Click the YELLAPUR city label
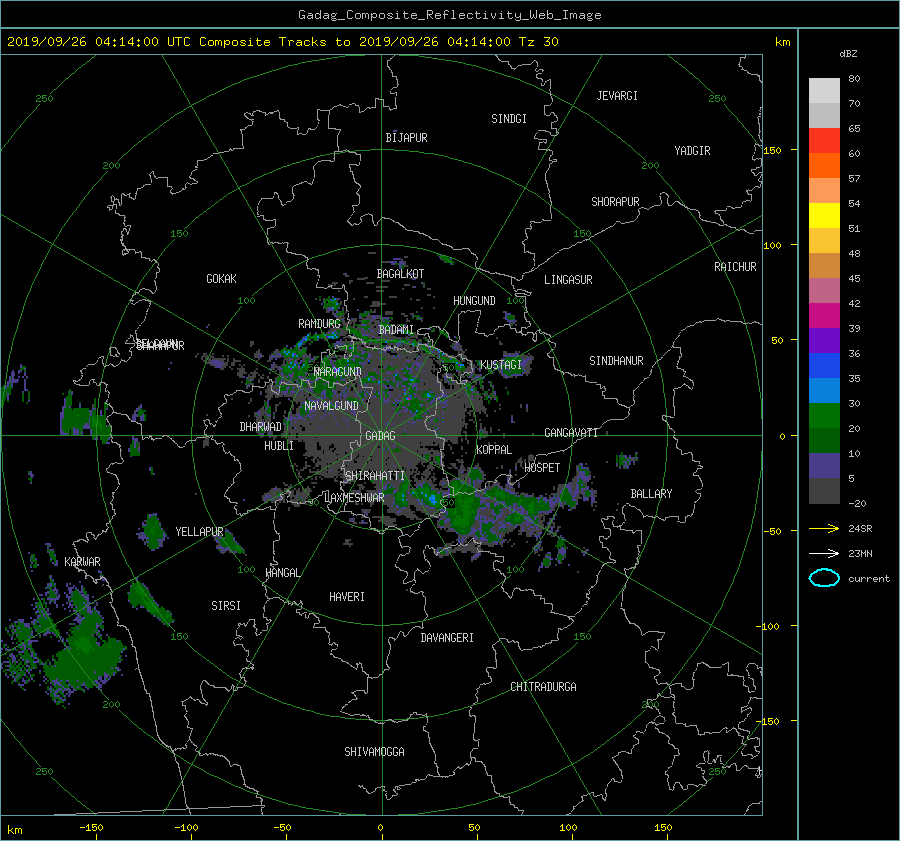Viewport: 900px width, 841px height. click(199, 532)
